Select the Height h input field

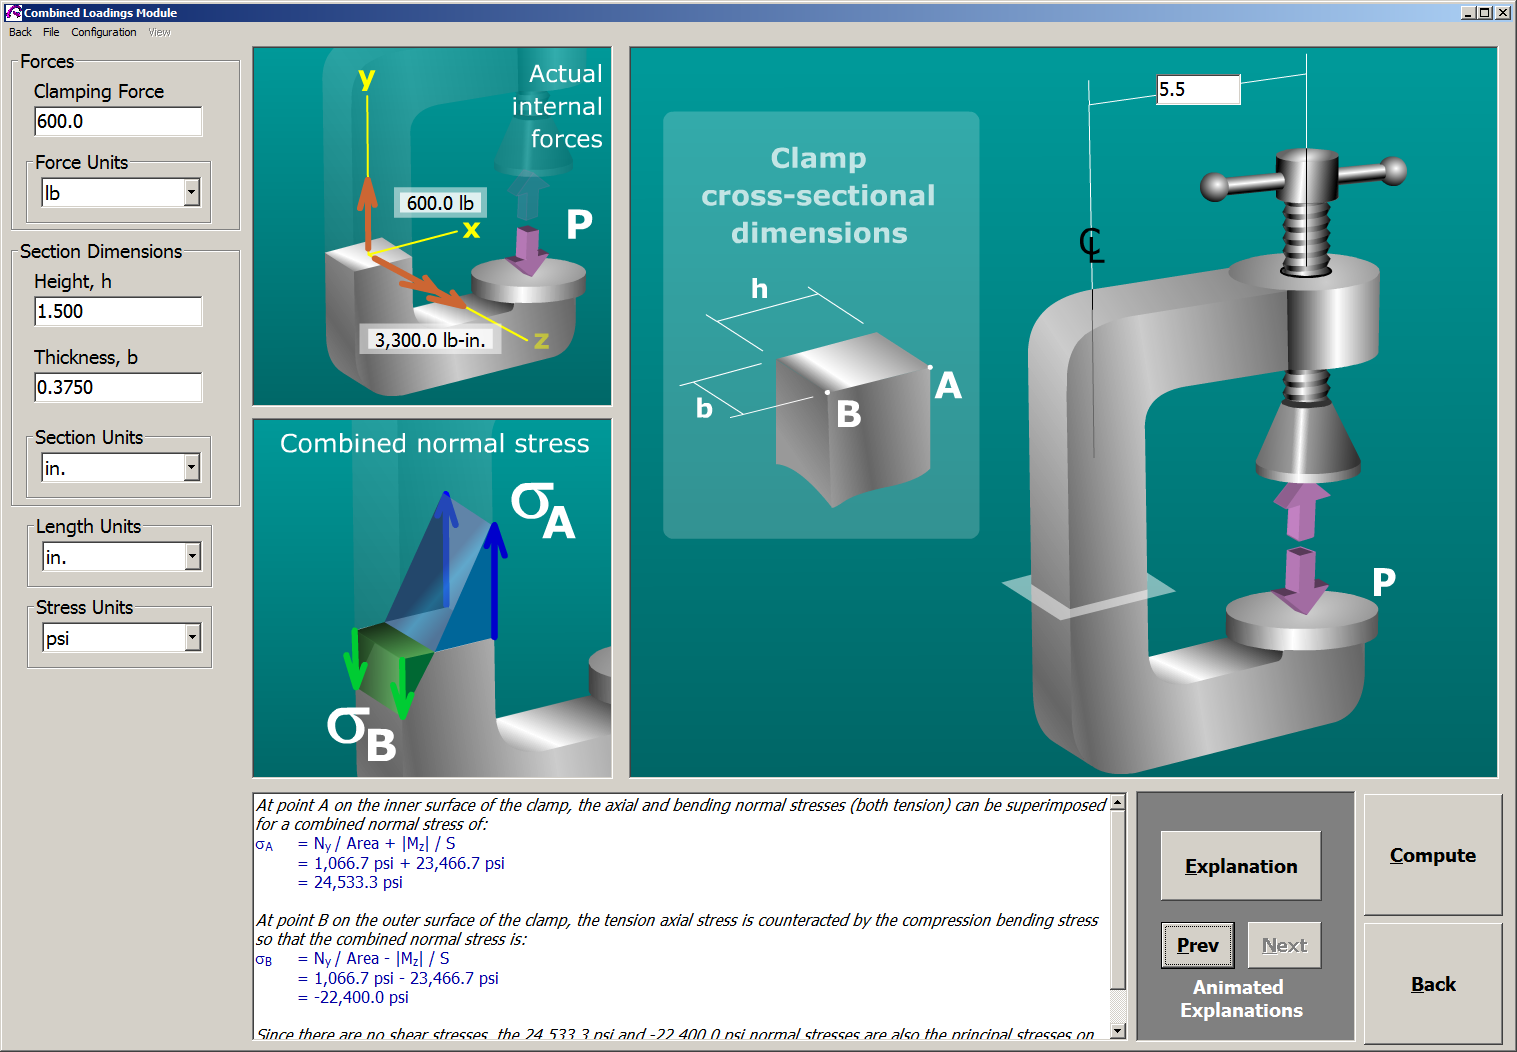click(117, 311)
